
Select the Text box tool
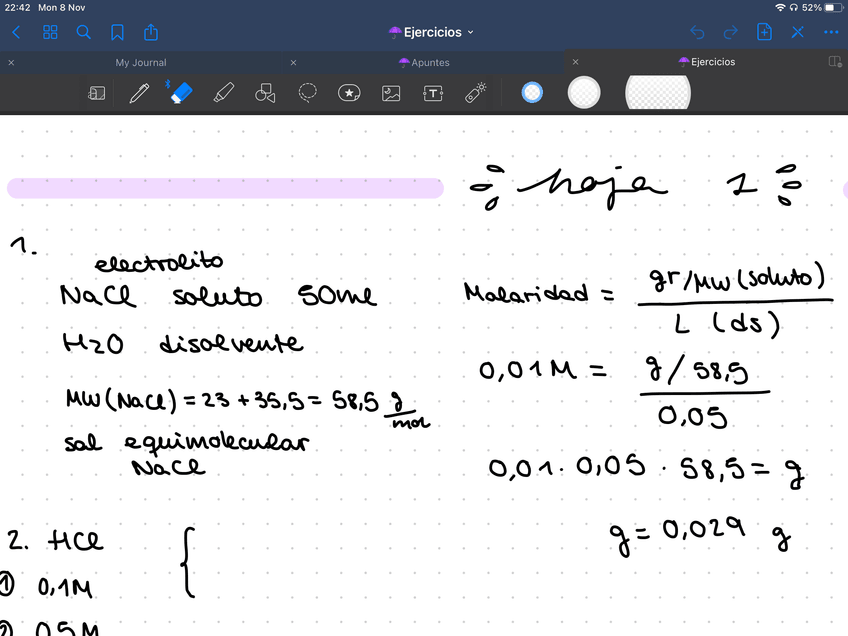point(433,94)
